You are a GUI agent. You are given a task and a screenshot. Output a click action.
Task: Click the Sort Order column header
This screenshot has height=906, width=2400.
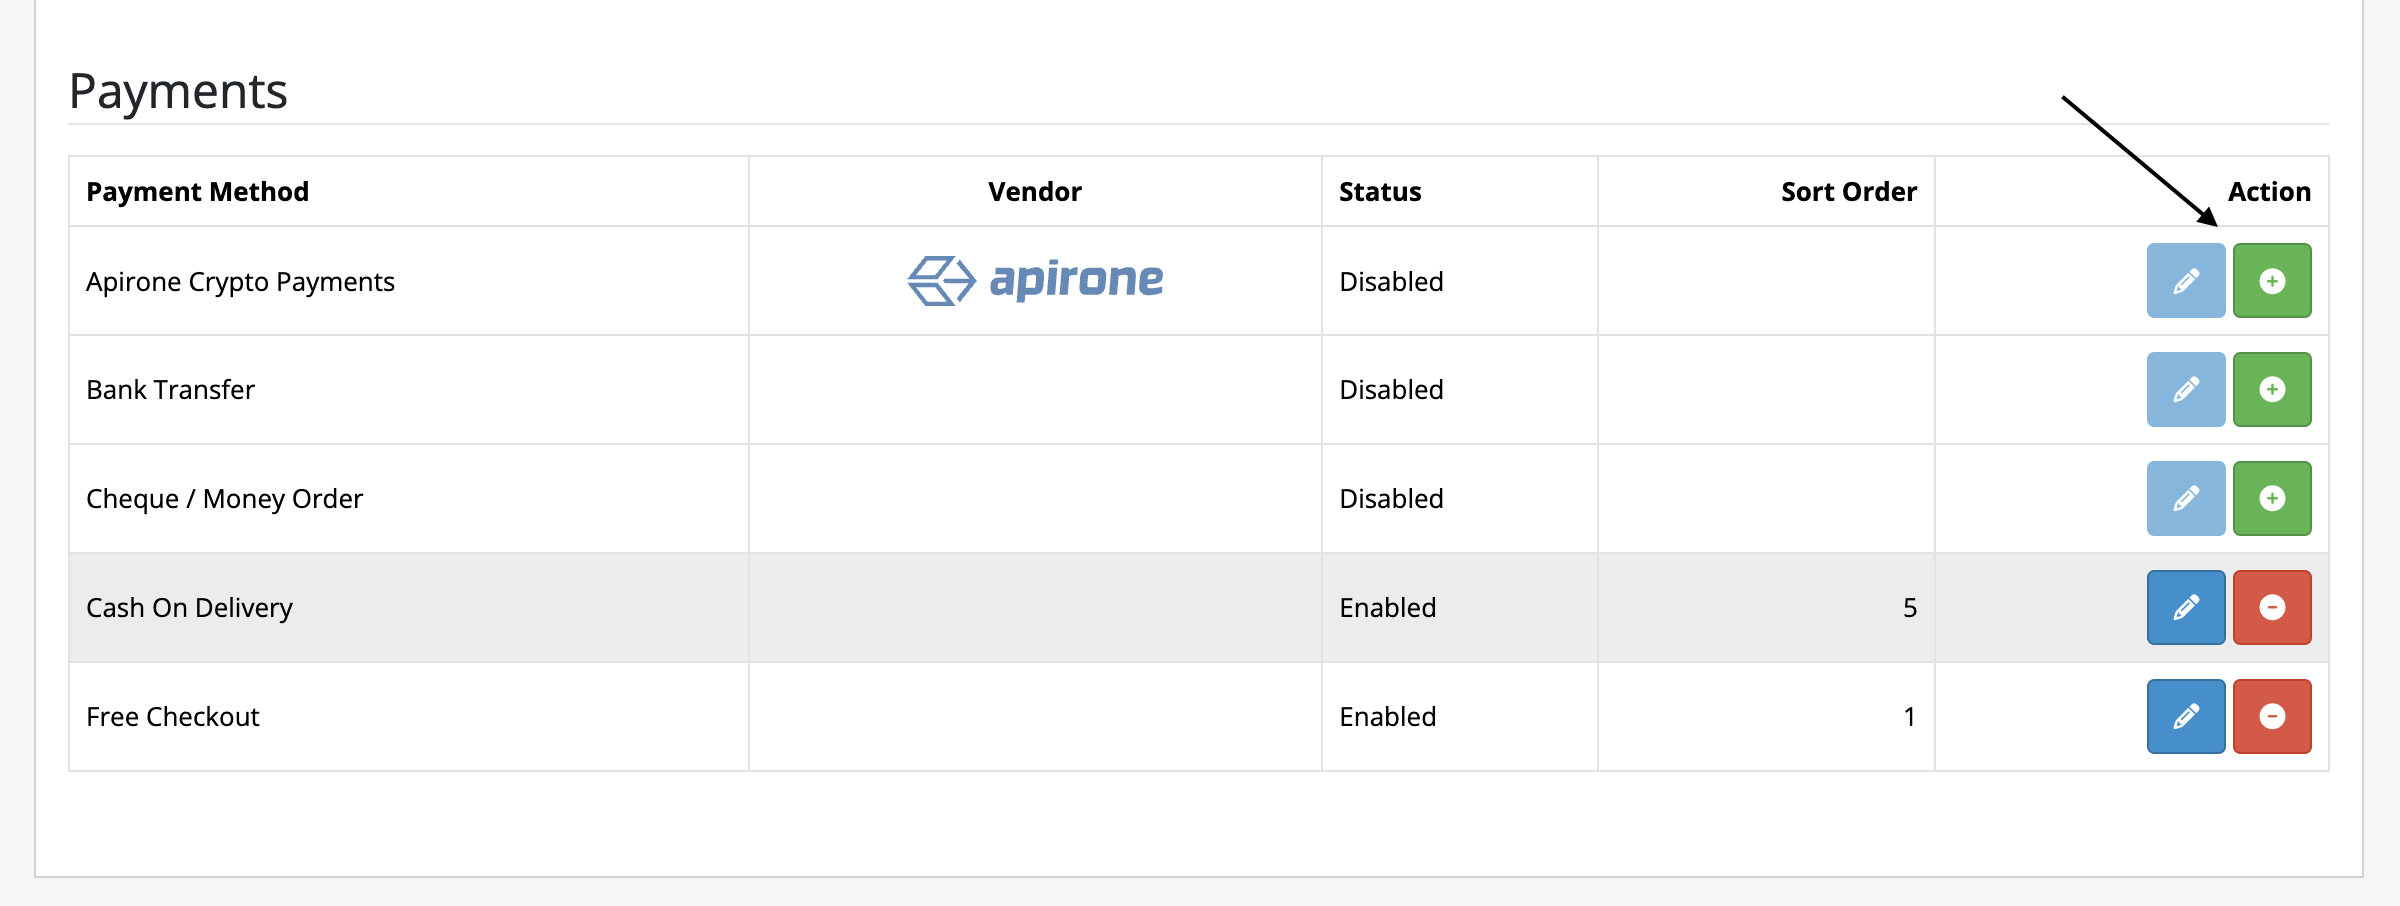[x=1849, y=191]
